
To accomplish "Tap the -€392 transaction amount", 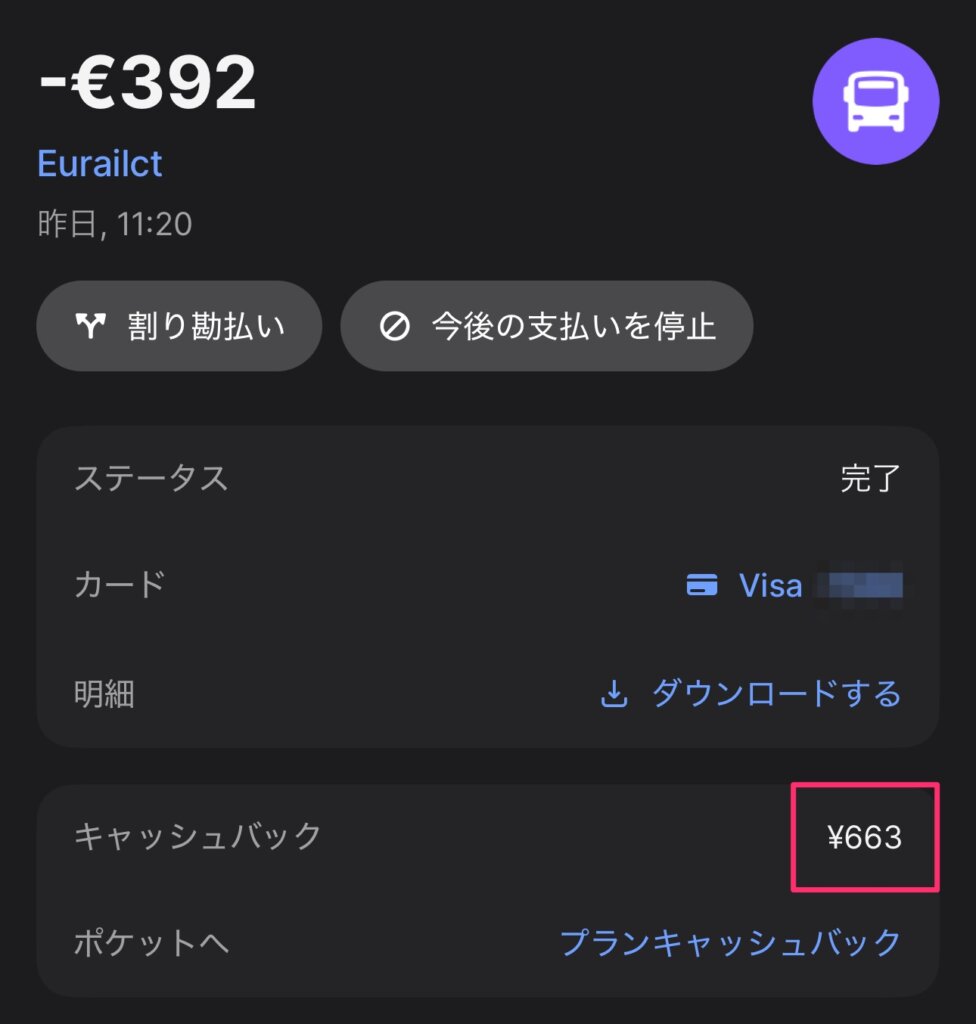I will coord(148,82).
